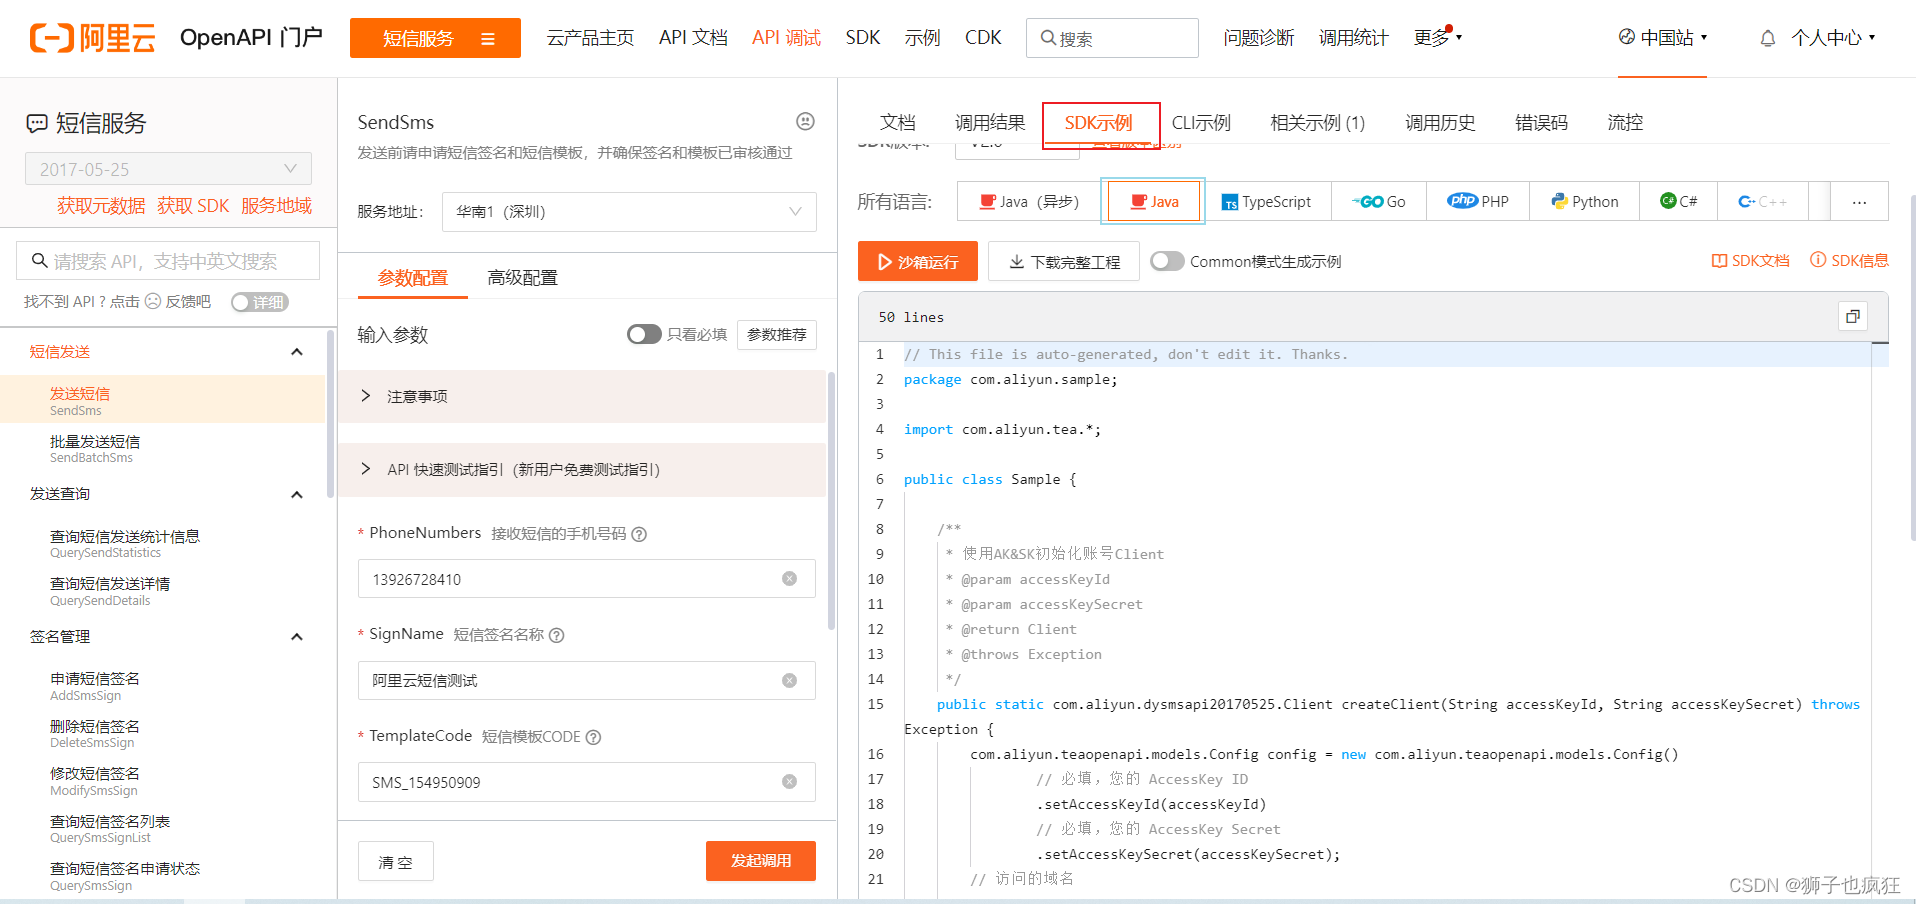Show more languages with the ellipsis
1916x904 pixels.
click(x=1859, y=201)
